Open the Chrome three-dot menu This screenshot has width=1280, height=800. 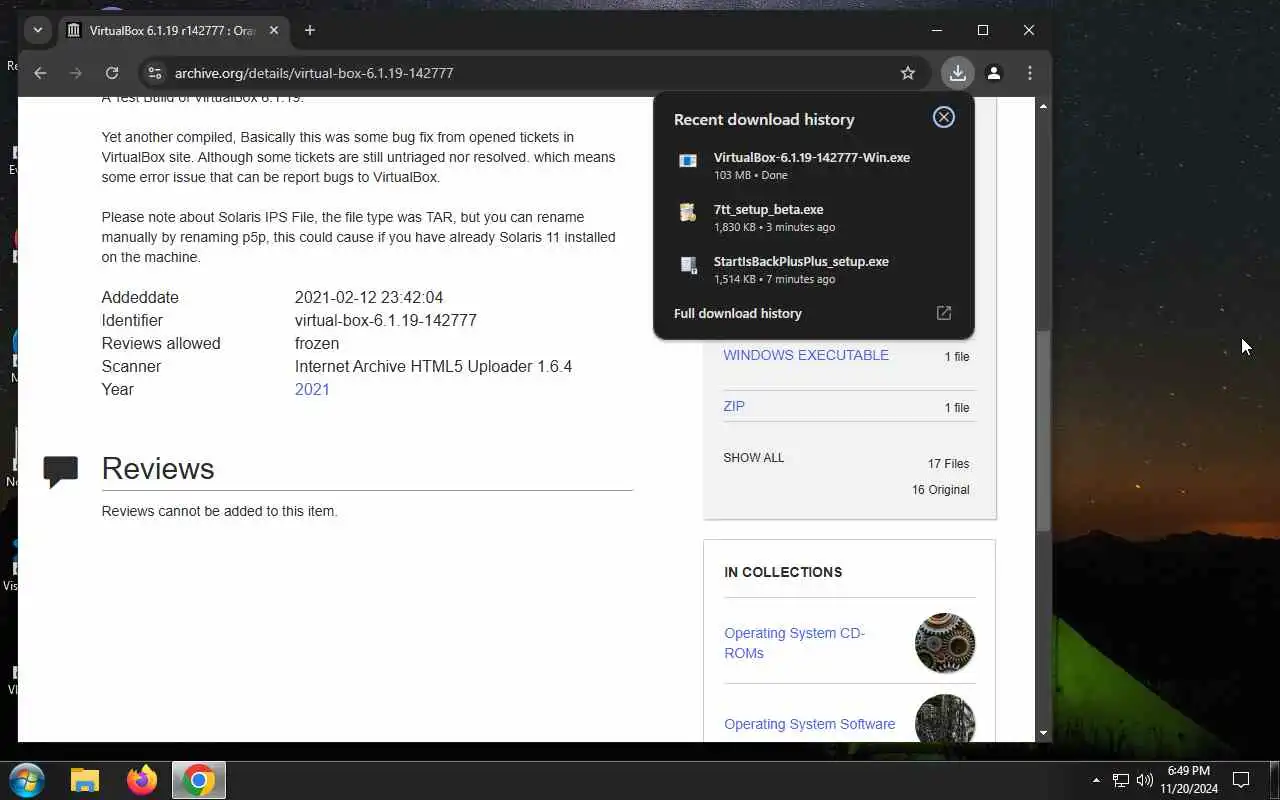point(1030,73)
